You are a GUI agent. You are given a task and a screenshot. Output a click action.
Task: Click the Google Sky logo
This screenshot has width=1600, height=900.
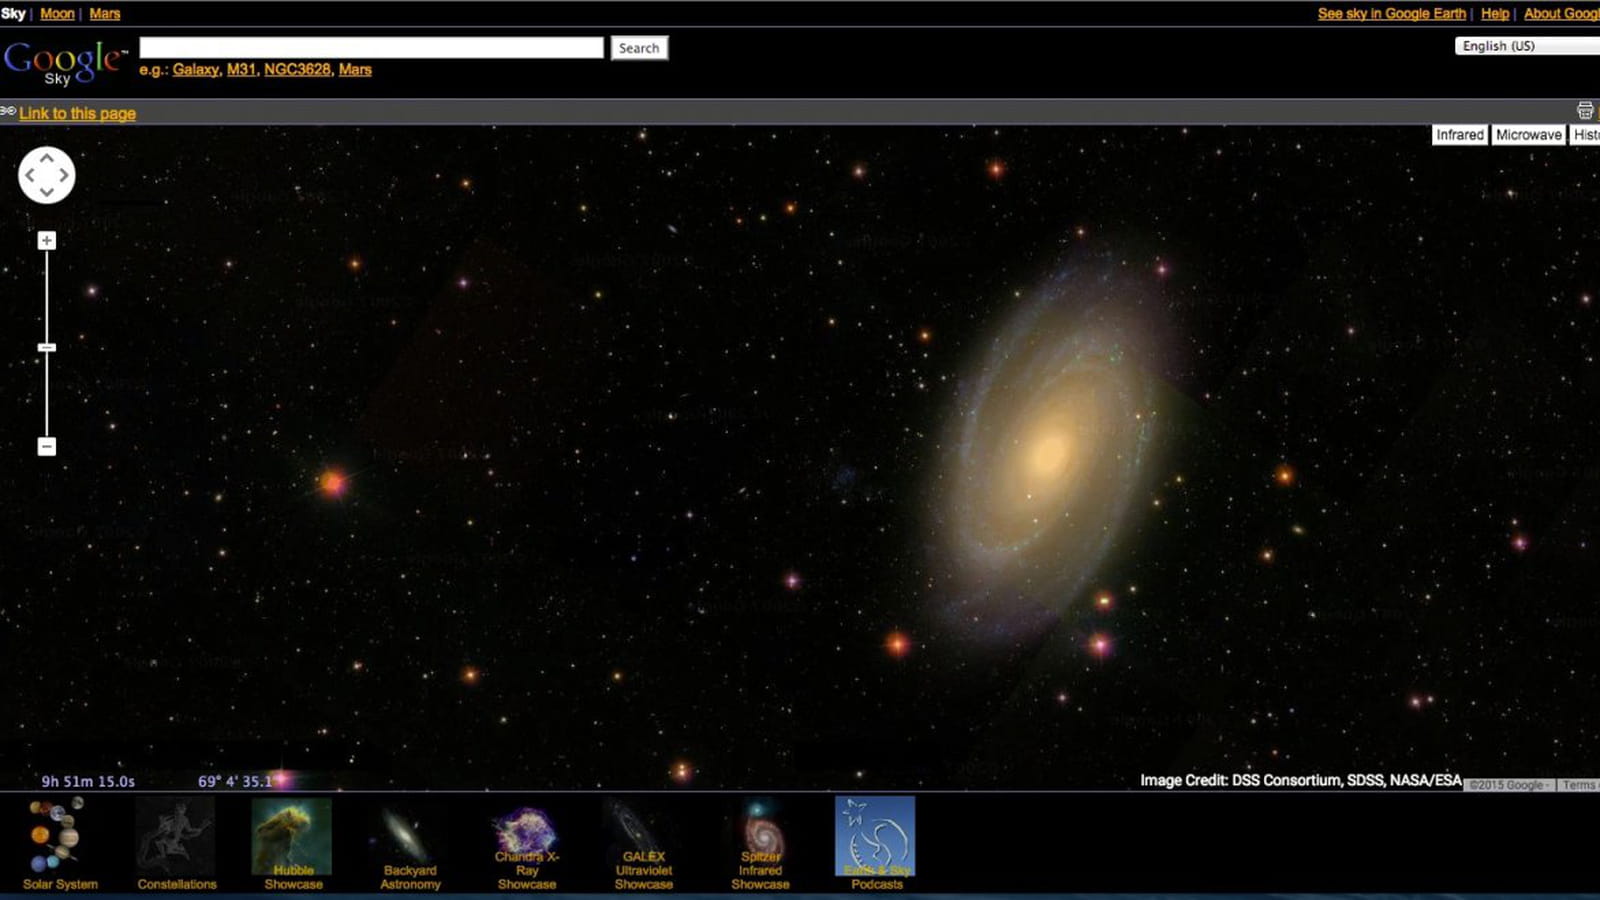(65, 62)
